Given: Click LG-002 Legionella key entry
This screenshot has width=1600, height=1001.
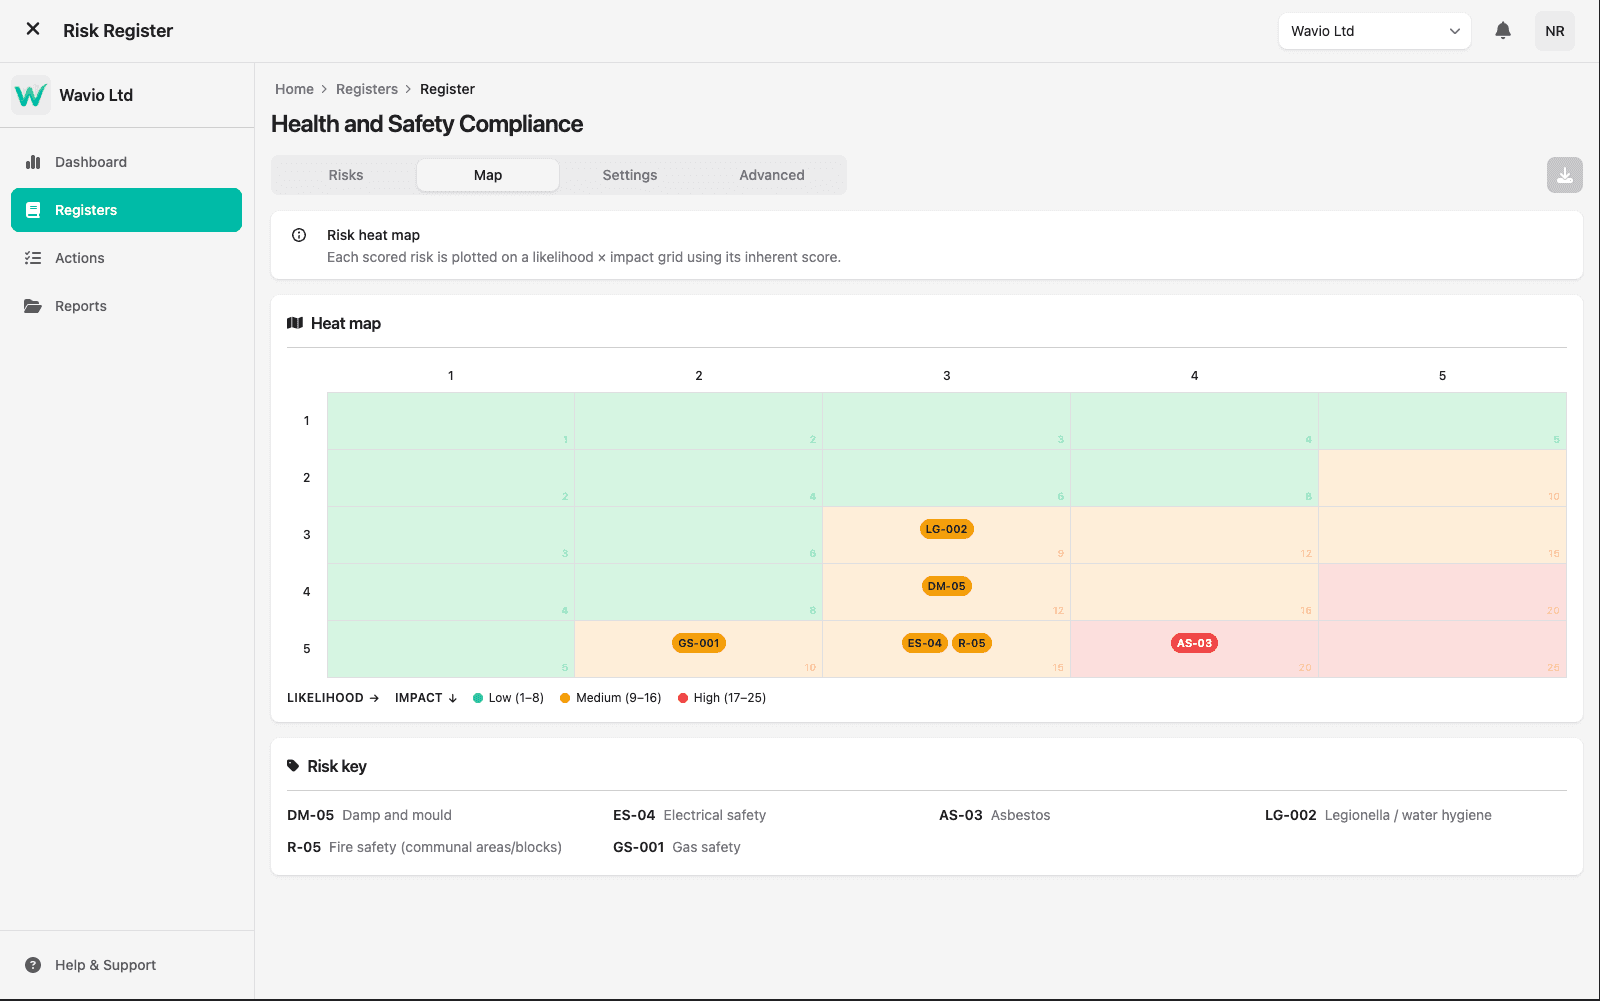Looking at the screenshot, I should click(1378, 815).
